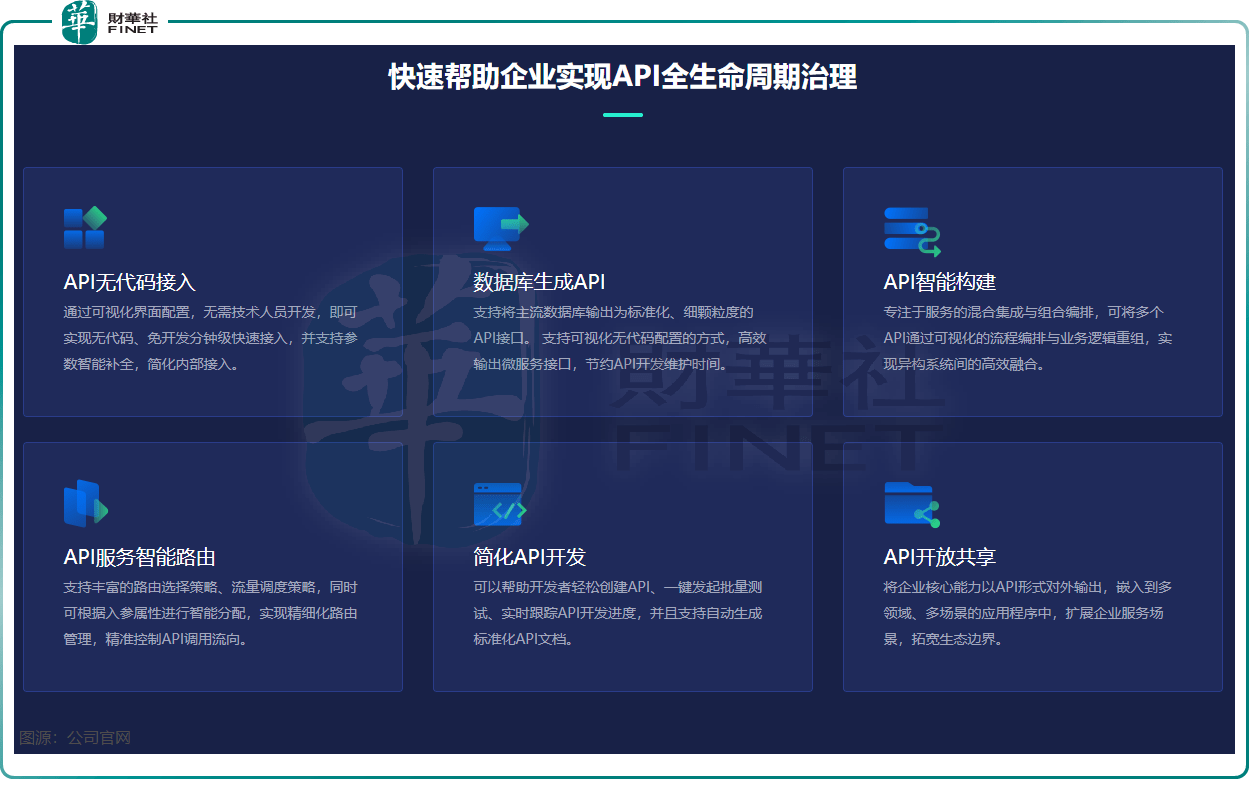The image size is (1249, 799).
Task: Click the 数据库生成API monitor arrow icon
Action: (500, 228)
